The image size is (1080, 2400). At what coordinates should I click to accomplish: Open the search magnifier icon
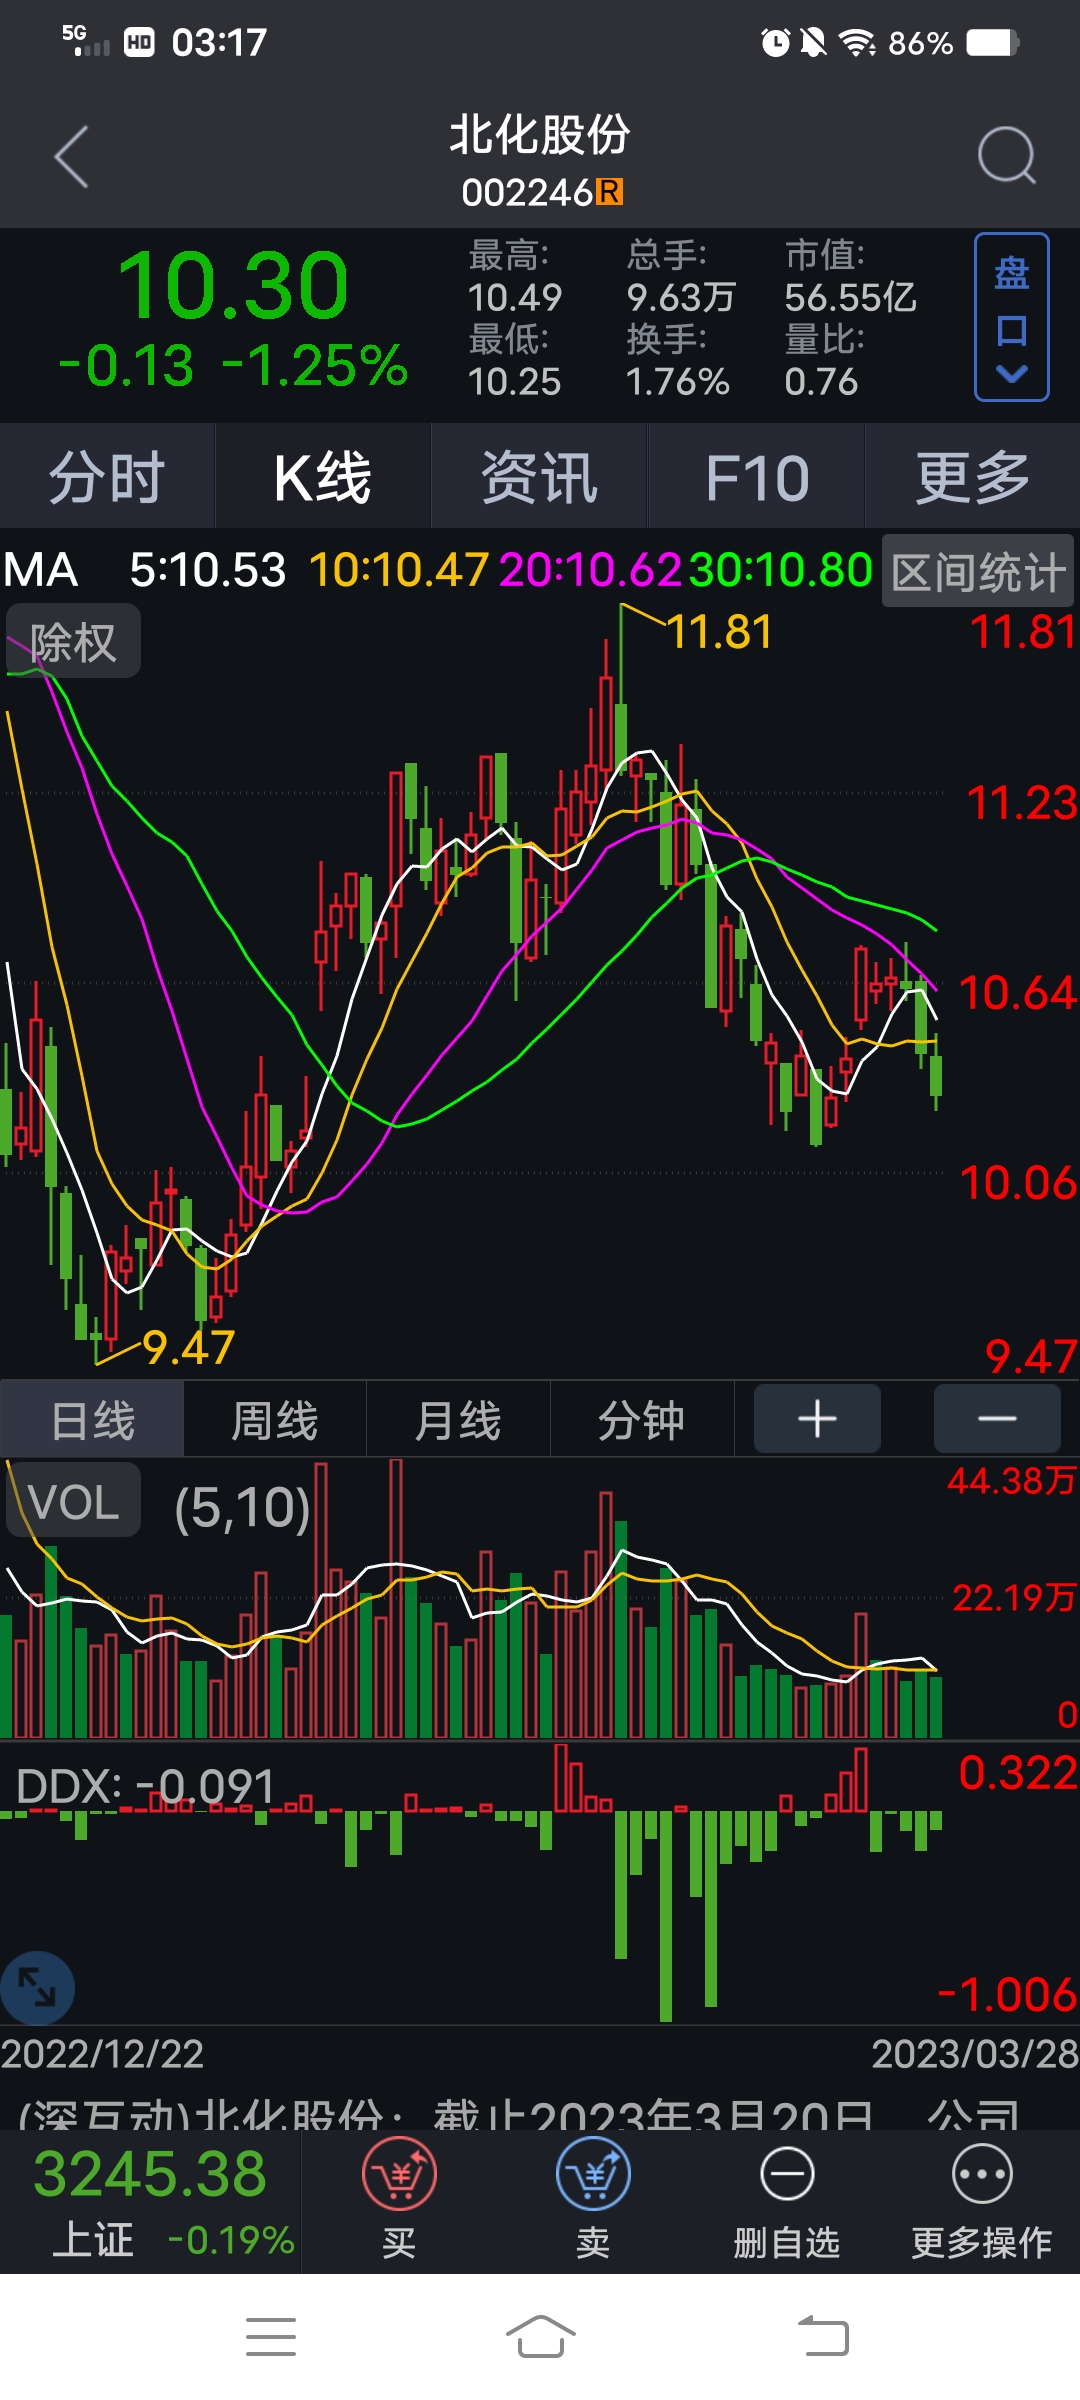coord(1006,155)
